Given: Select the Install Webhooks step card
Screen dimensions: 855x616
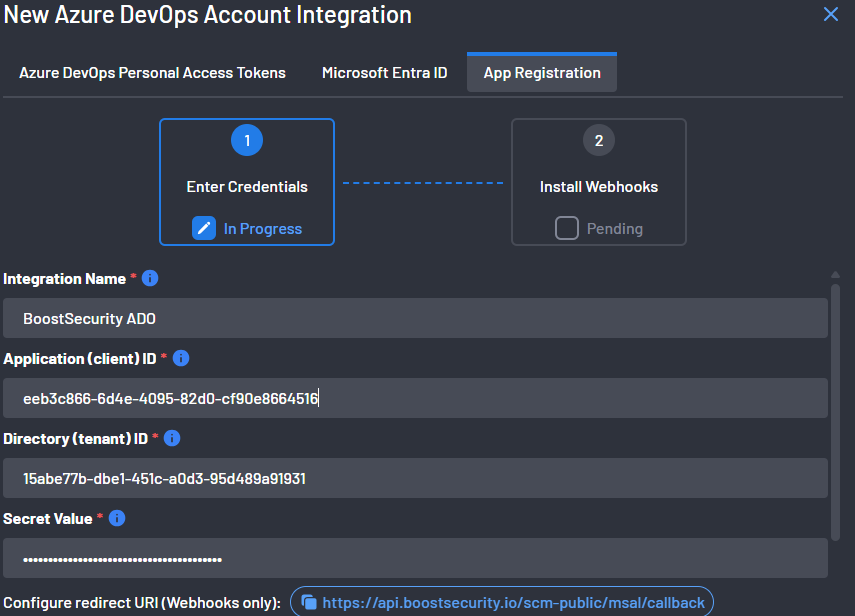Looking at the screenshot, I should [x=599, y=182].
